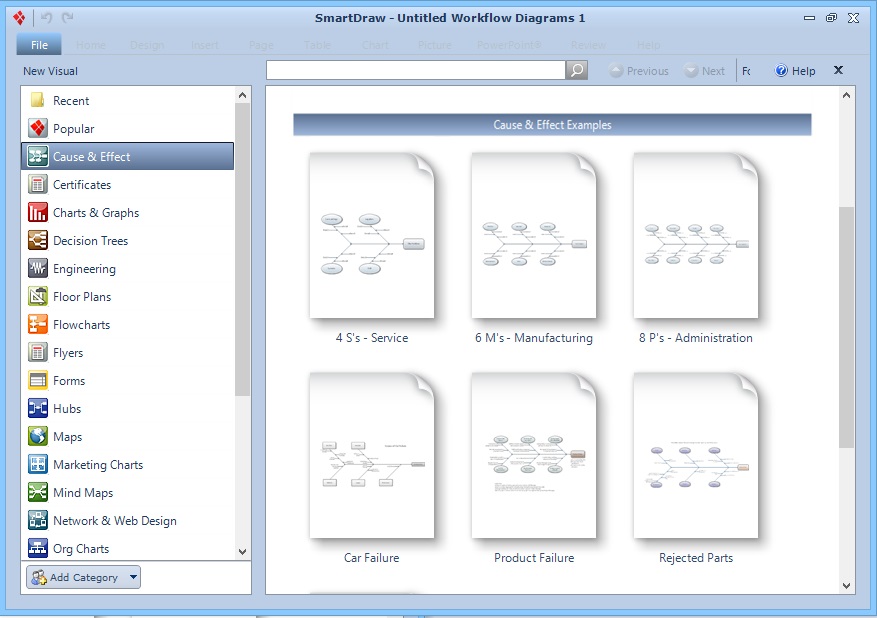The image size is (877, 618).
Task: Click the category list scroll-down arrow
Action: click(242, 551)
